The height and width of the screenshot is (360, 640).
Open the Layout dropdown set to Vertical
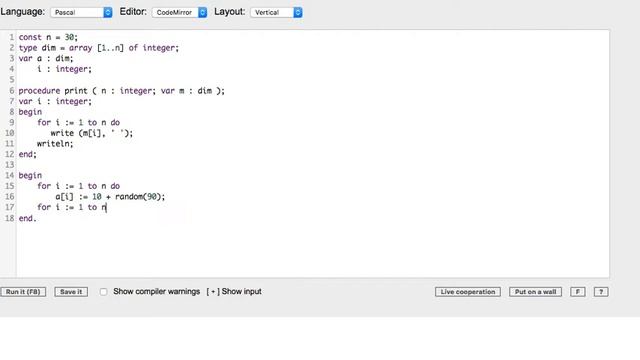tap(276, 12)
